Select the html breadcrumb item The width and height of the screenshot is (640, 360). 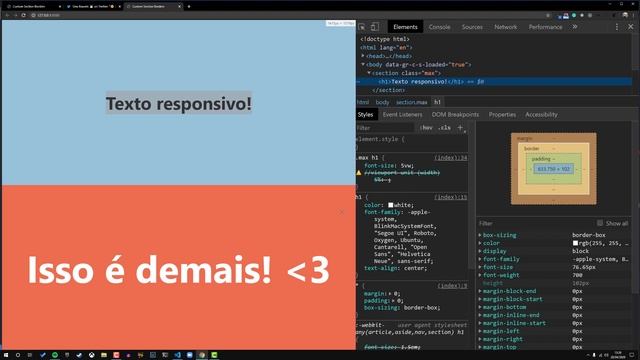point(363,102)
